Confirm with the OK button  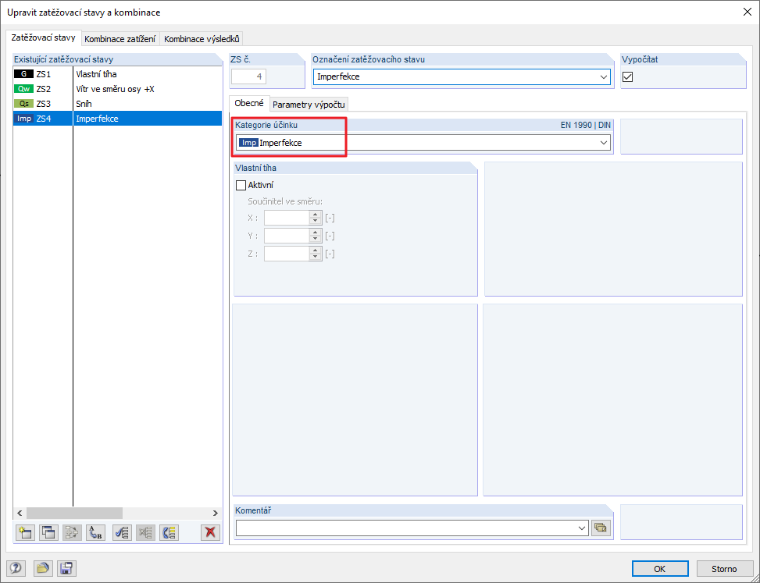point(660,568)
